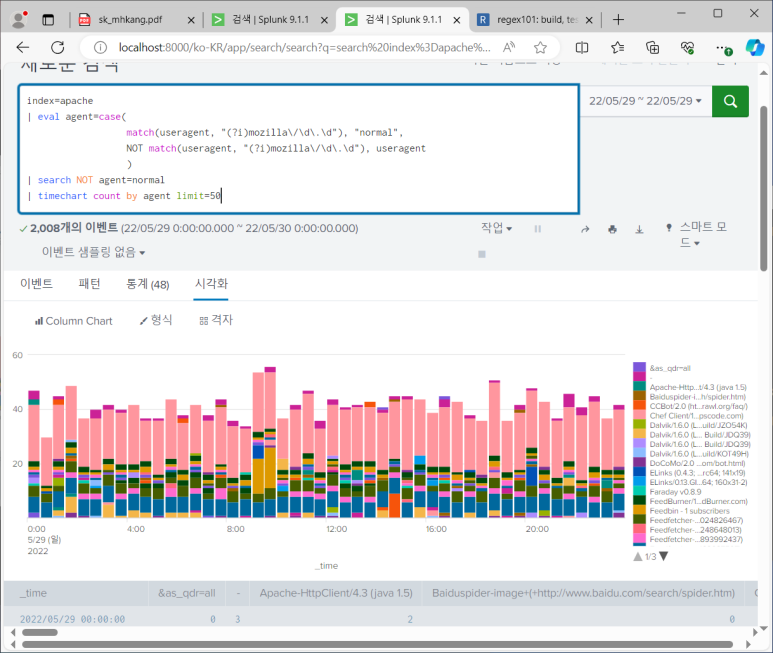Click the Baiduspider legend entry
773x653 pixels.
click(x=697, y=397)
